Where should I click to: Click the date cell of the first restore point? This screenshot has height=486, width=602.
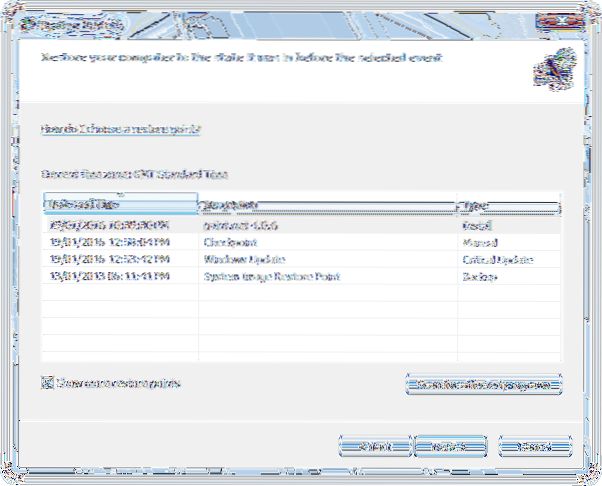(110, 225)
